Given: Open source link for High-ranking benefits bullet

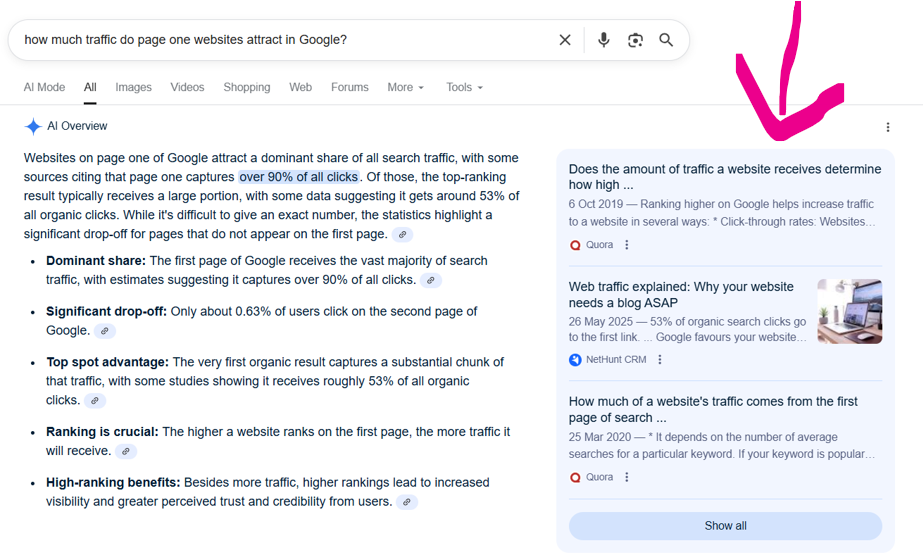Looking at the screenshot, I should 407,502.
